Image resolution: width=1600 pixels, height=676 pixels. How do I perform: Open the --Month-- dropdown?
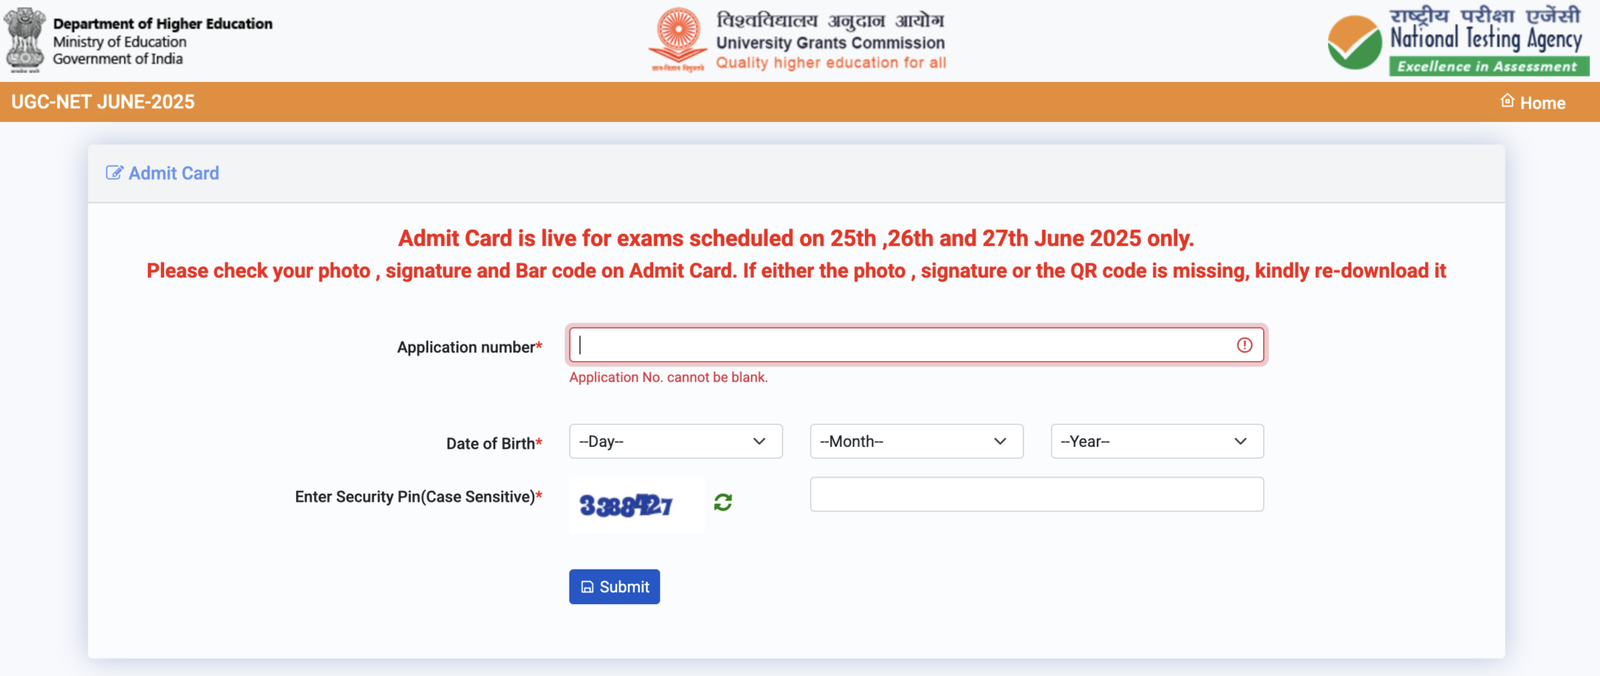(x=915, y=441)
